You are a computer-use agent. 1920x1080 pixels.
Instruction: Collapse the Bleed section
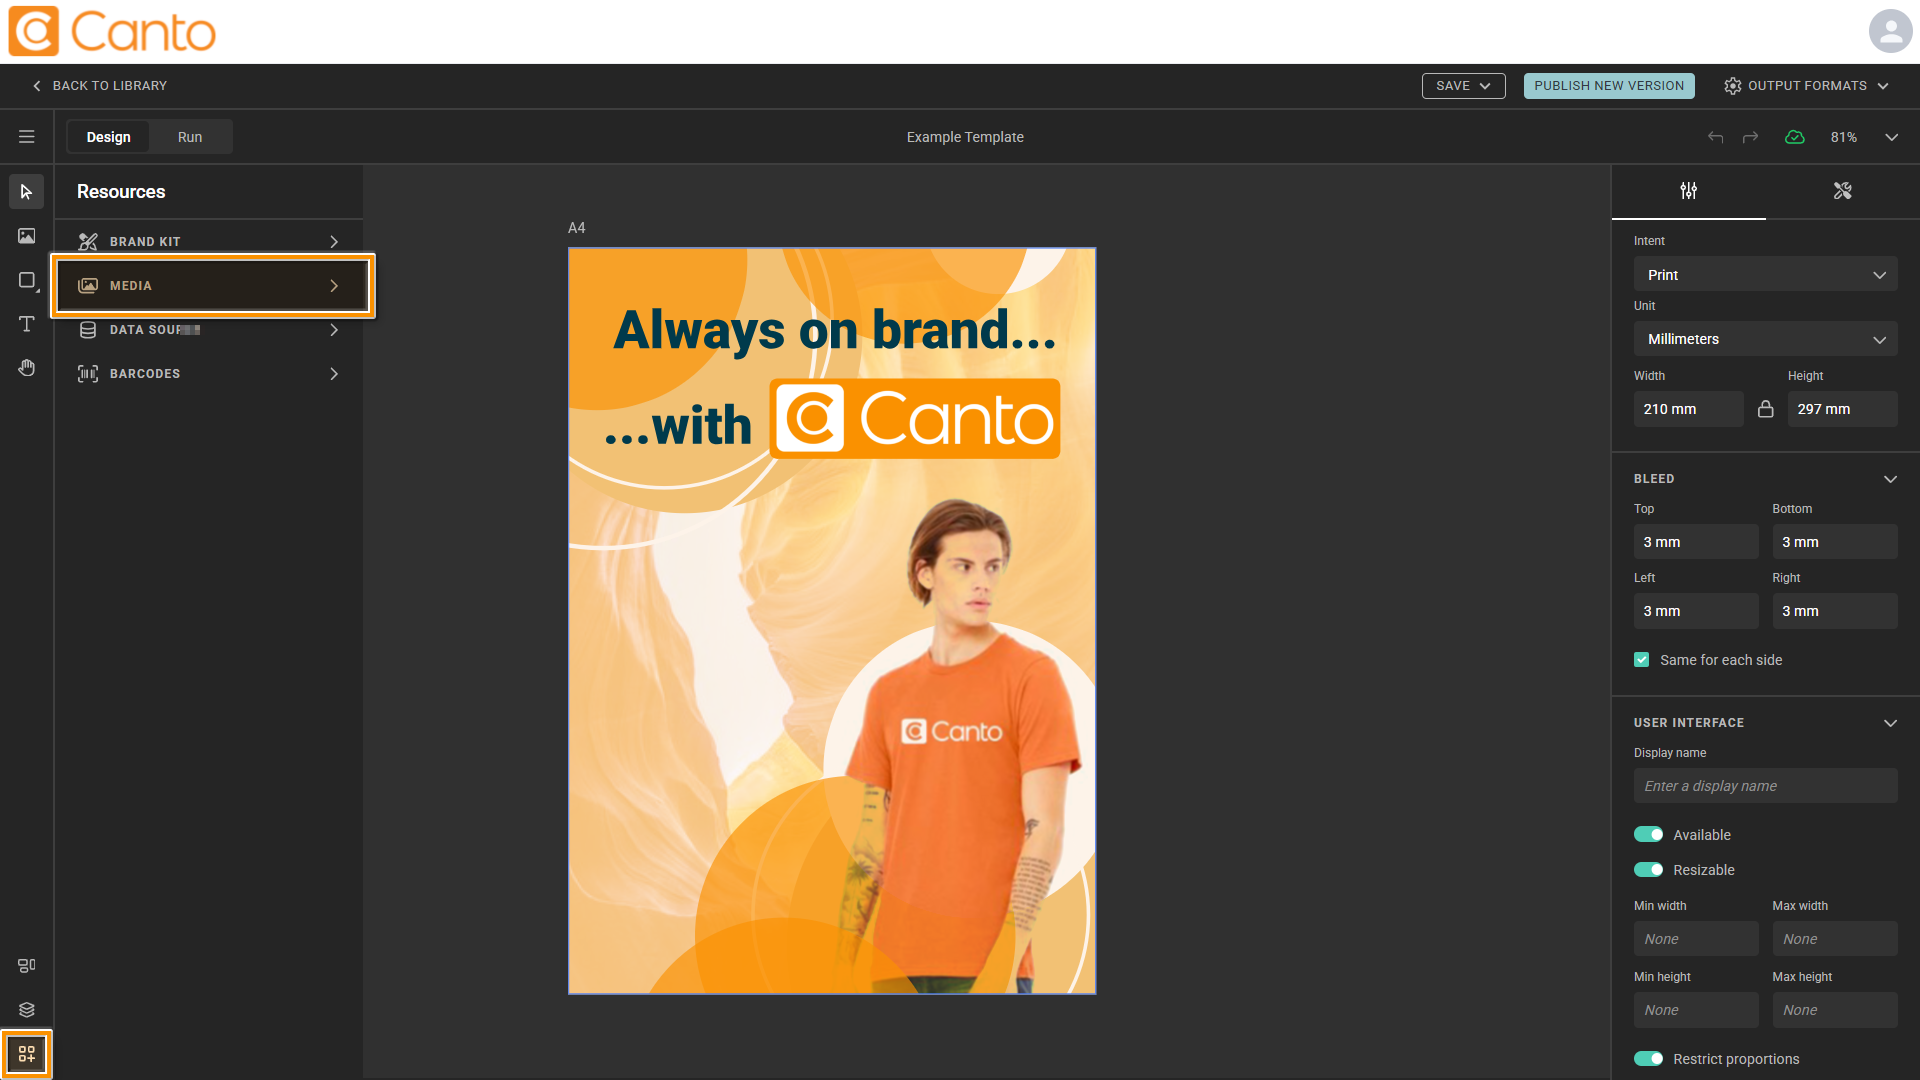coord(1891,479)
